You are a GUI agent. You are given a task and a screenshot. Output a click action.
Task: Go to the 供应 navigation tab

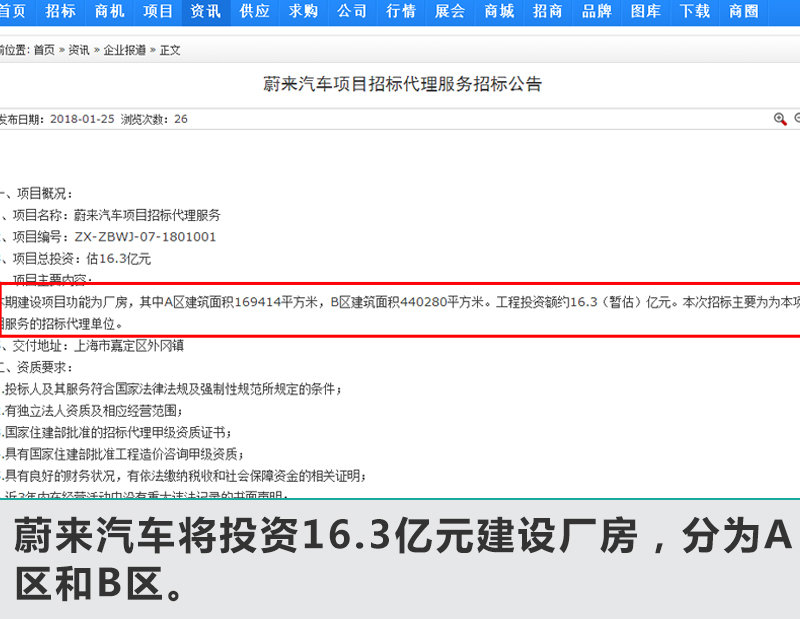(x=255, y=11)
